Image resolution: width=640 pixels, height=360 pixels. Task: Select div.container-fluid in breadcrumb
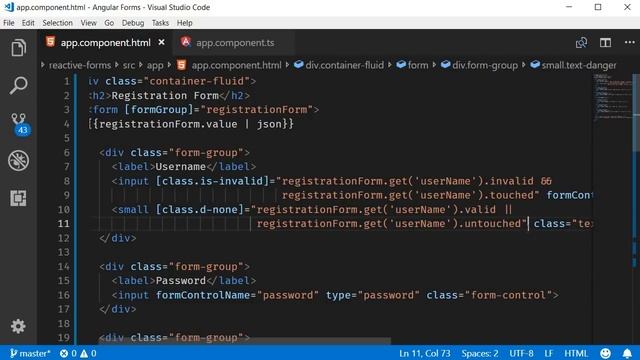(344, 65)
